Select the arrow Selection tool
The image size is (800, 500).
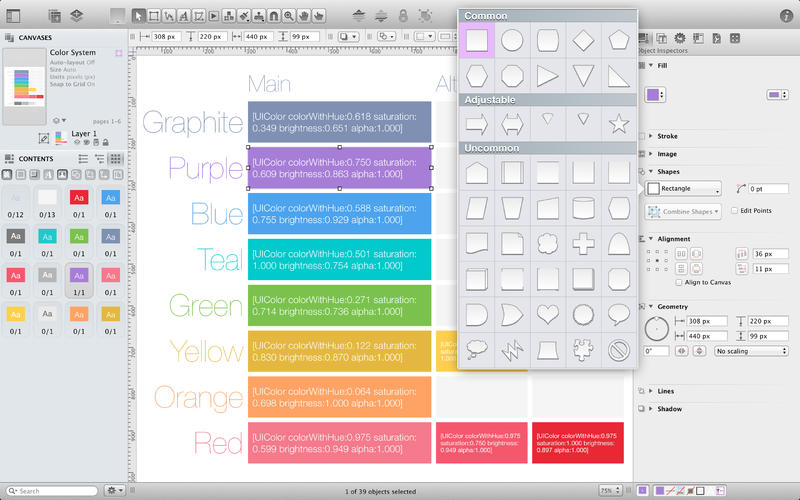point(139,15)
